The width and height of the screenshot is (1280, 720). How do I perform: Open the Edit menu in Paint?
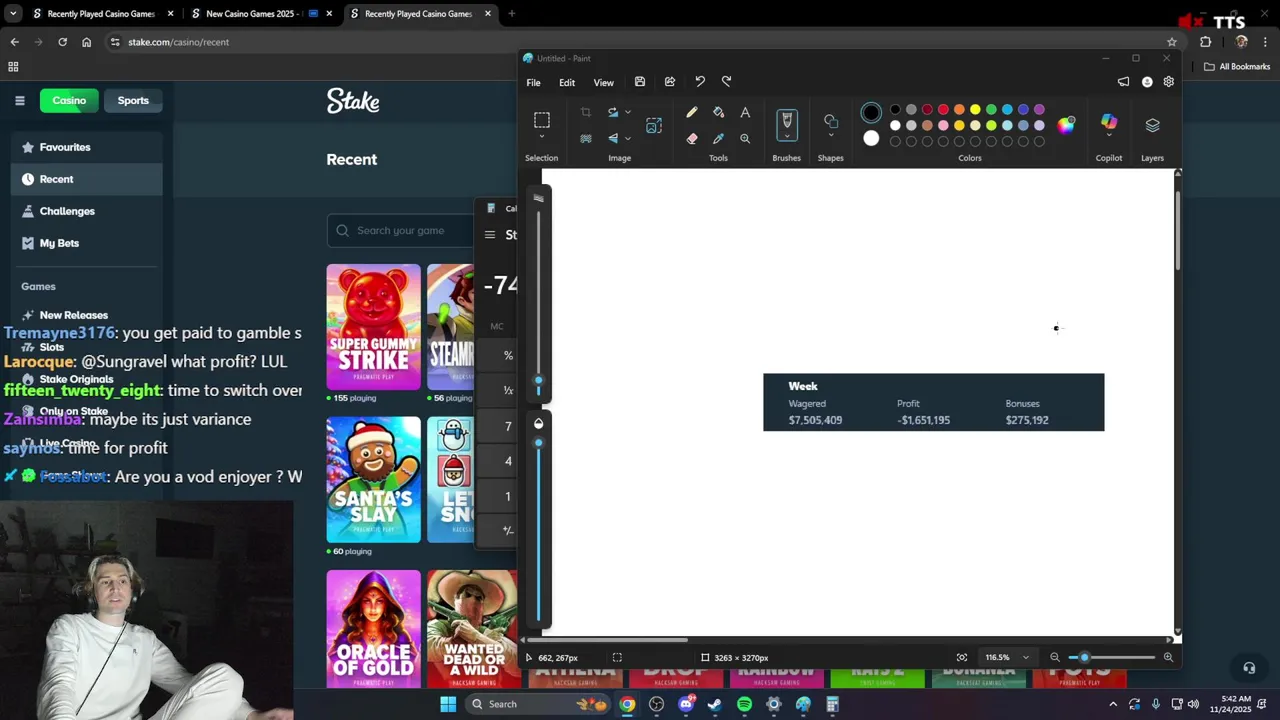pyautogui.click(x=567, y=82)
